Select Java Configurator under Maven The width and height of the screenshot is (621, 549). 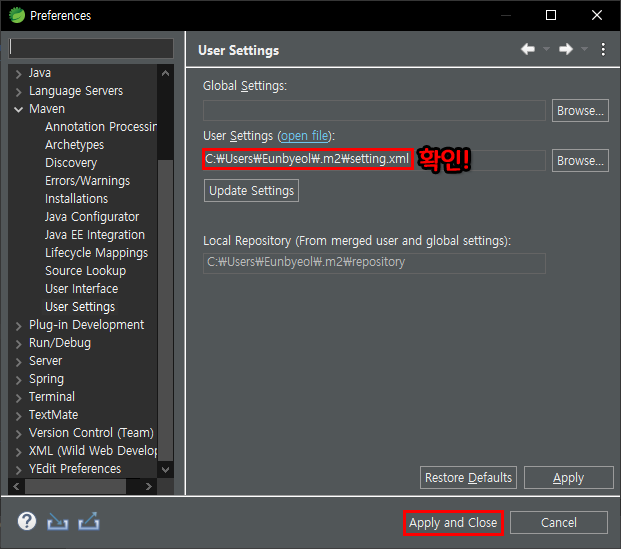click(x=92, y=217)
